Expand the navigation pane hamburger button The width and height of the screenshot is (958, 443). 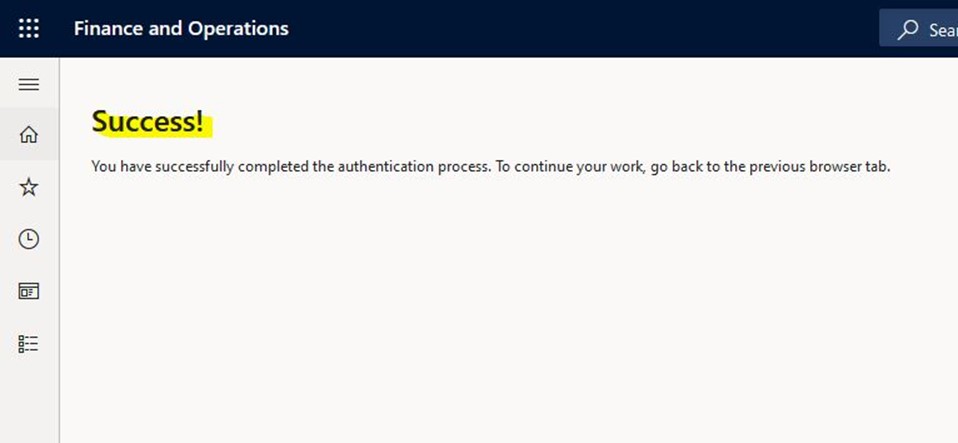click(29, 84)
